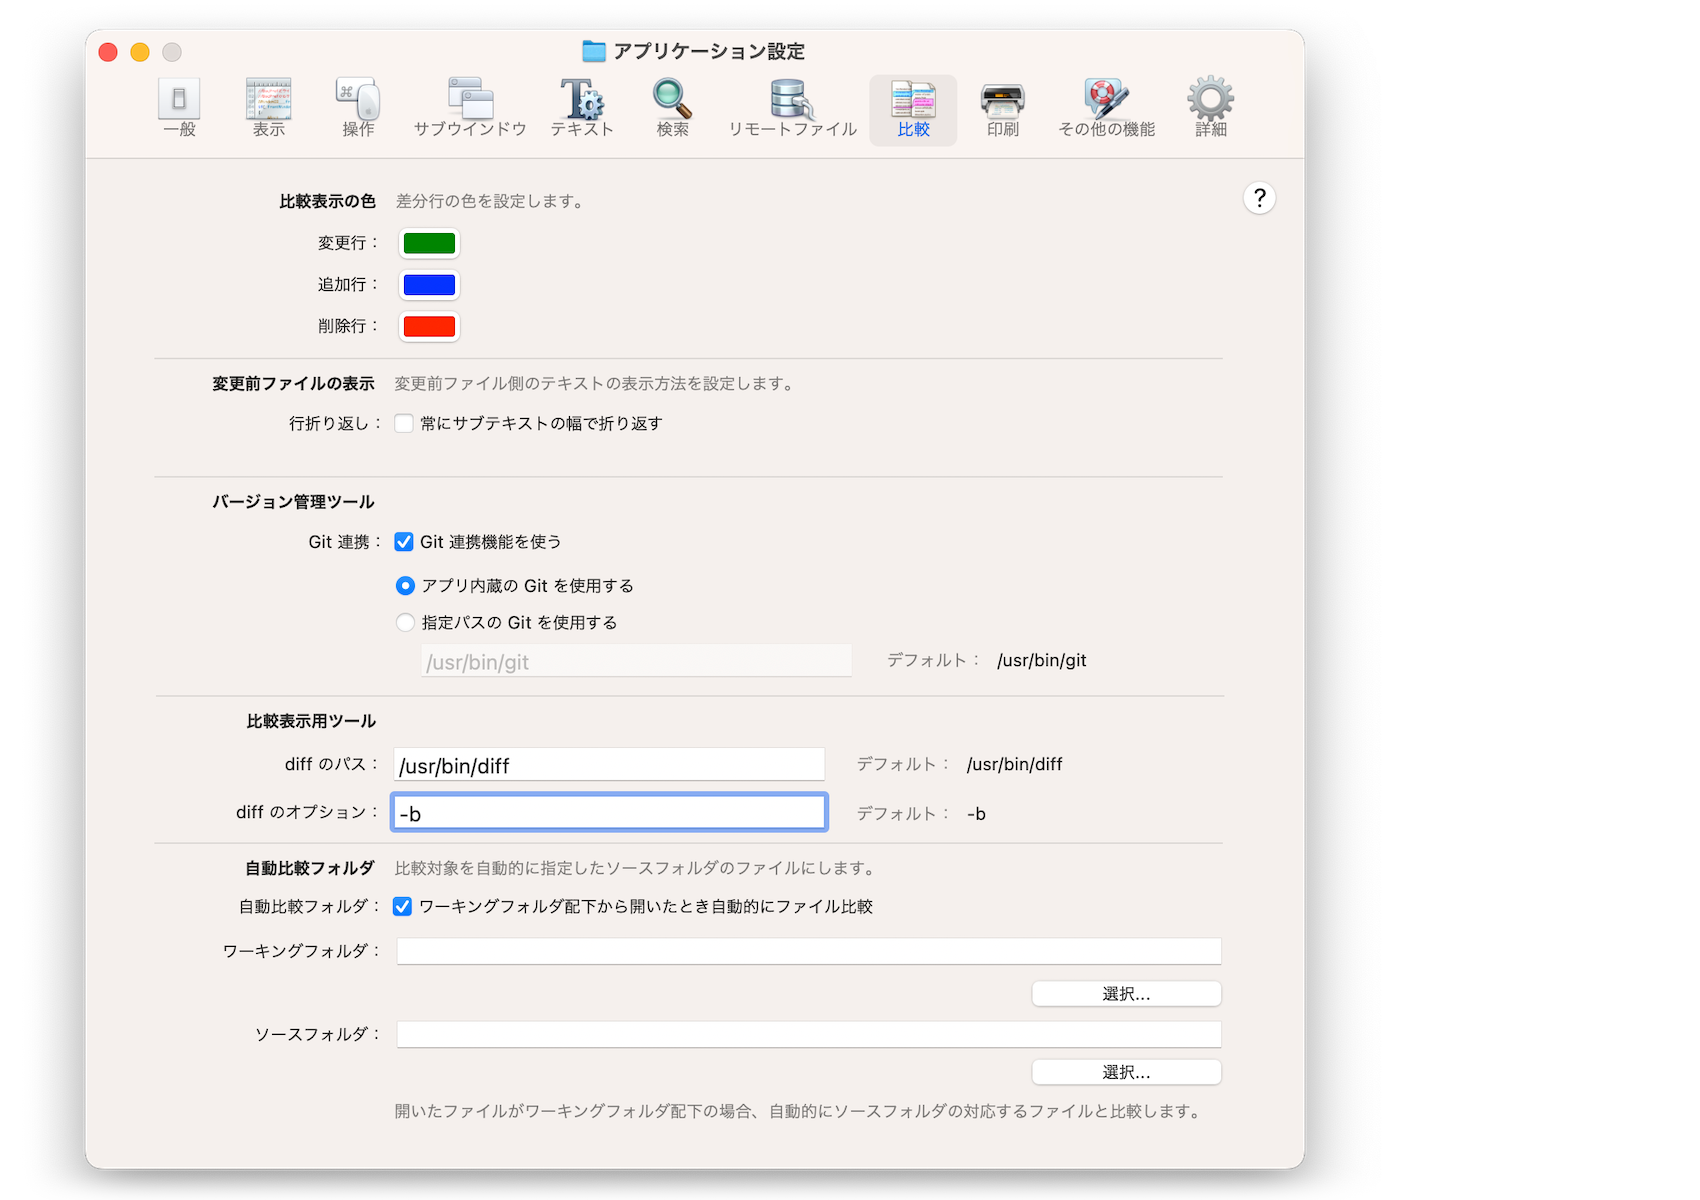Open the 印刷 (Print) settings pane
1700x1200 pixels.
click(x=1002, y=108)
